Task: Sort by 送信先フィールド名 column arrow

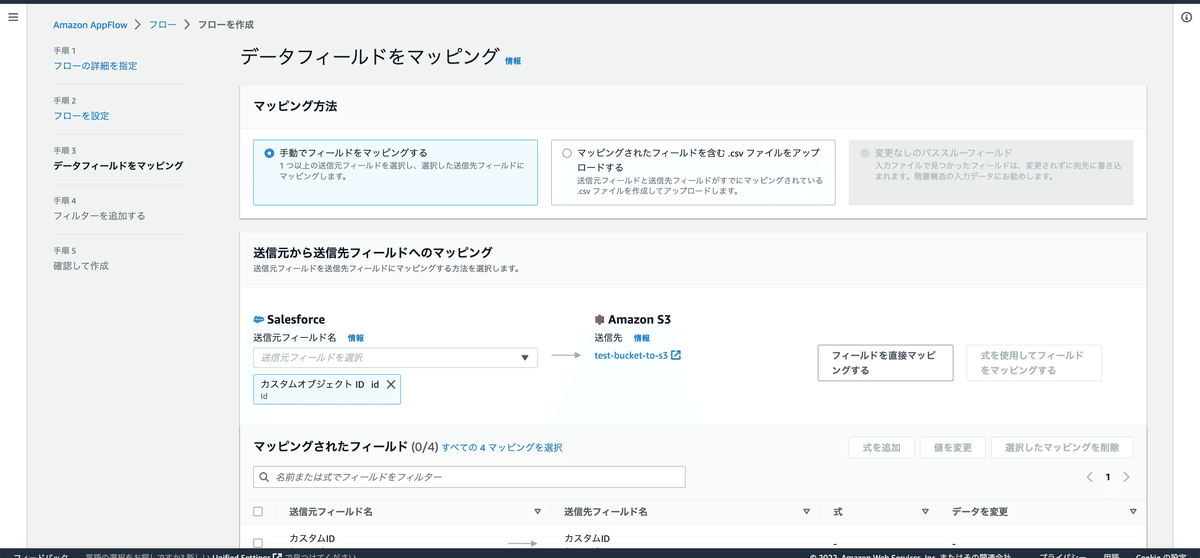Action: tap(806, 511)
